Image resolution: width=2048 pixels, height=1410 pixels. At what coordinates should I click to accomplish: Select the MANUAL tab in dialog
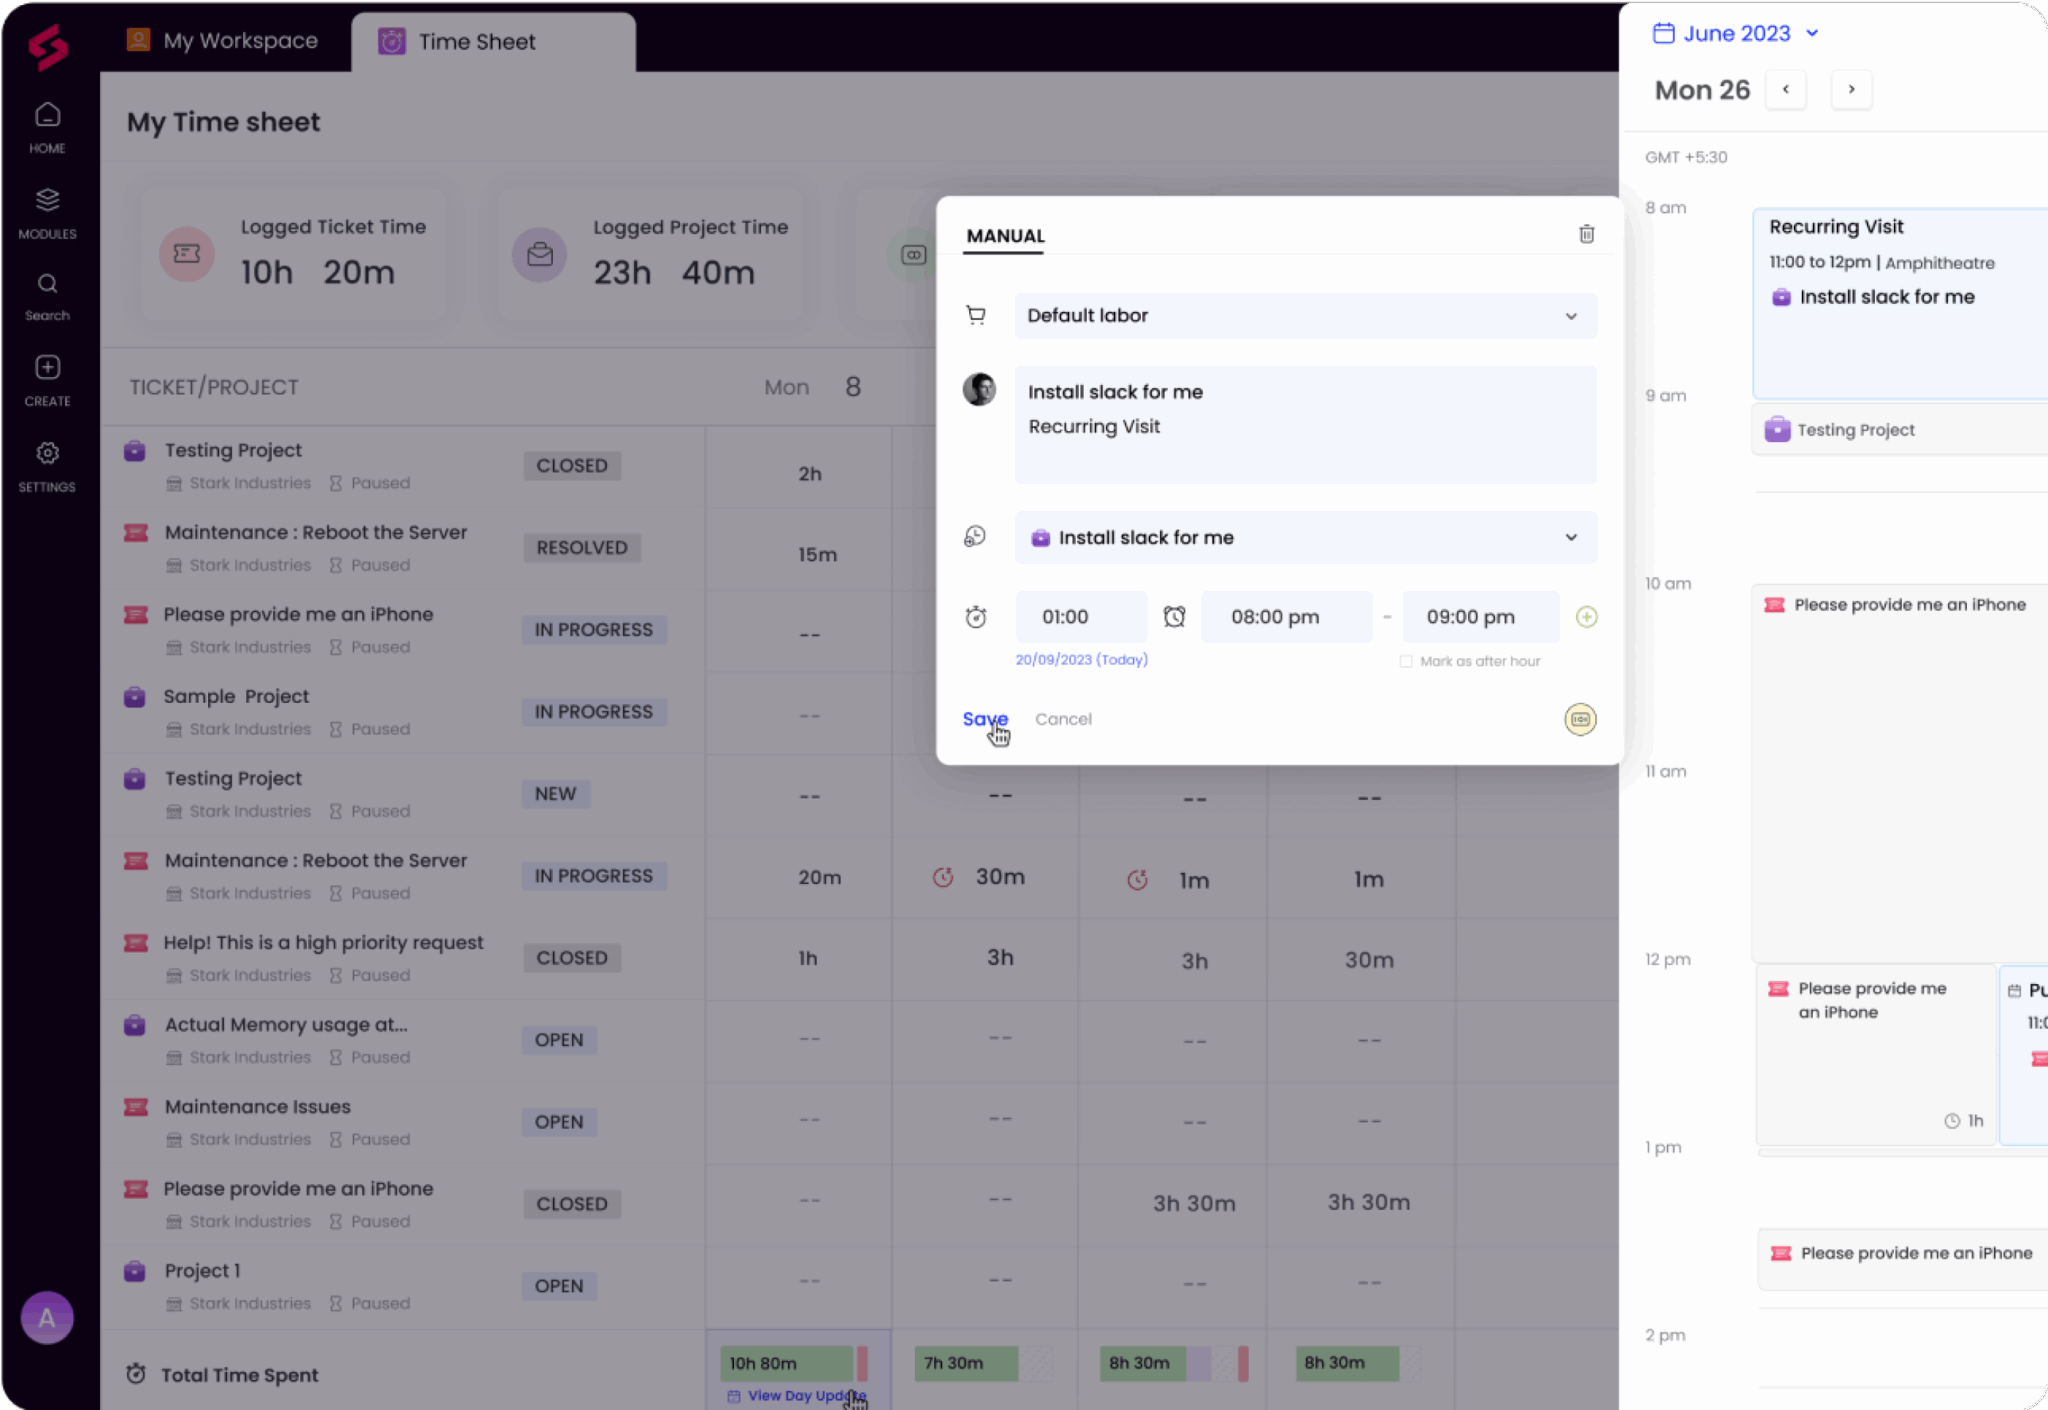coord(1005,236)
